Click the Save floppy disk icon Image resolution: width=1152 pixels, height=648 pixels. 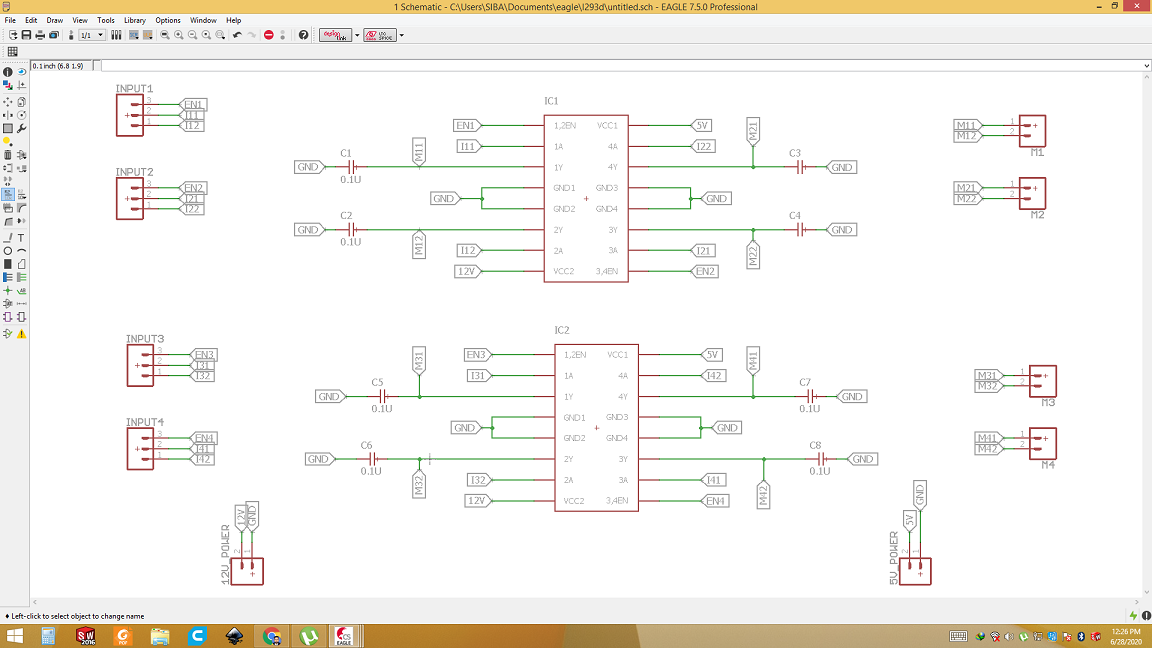point(26,35)
